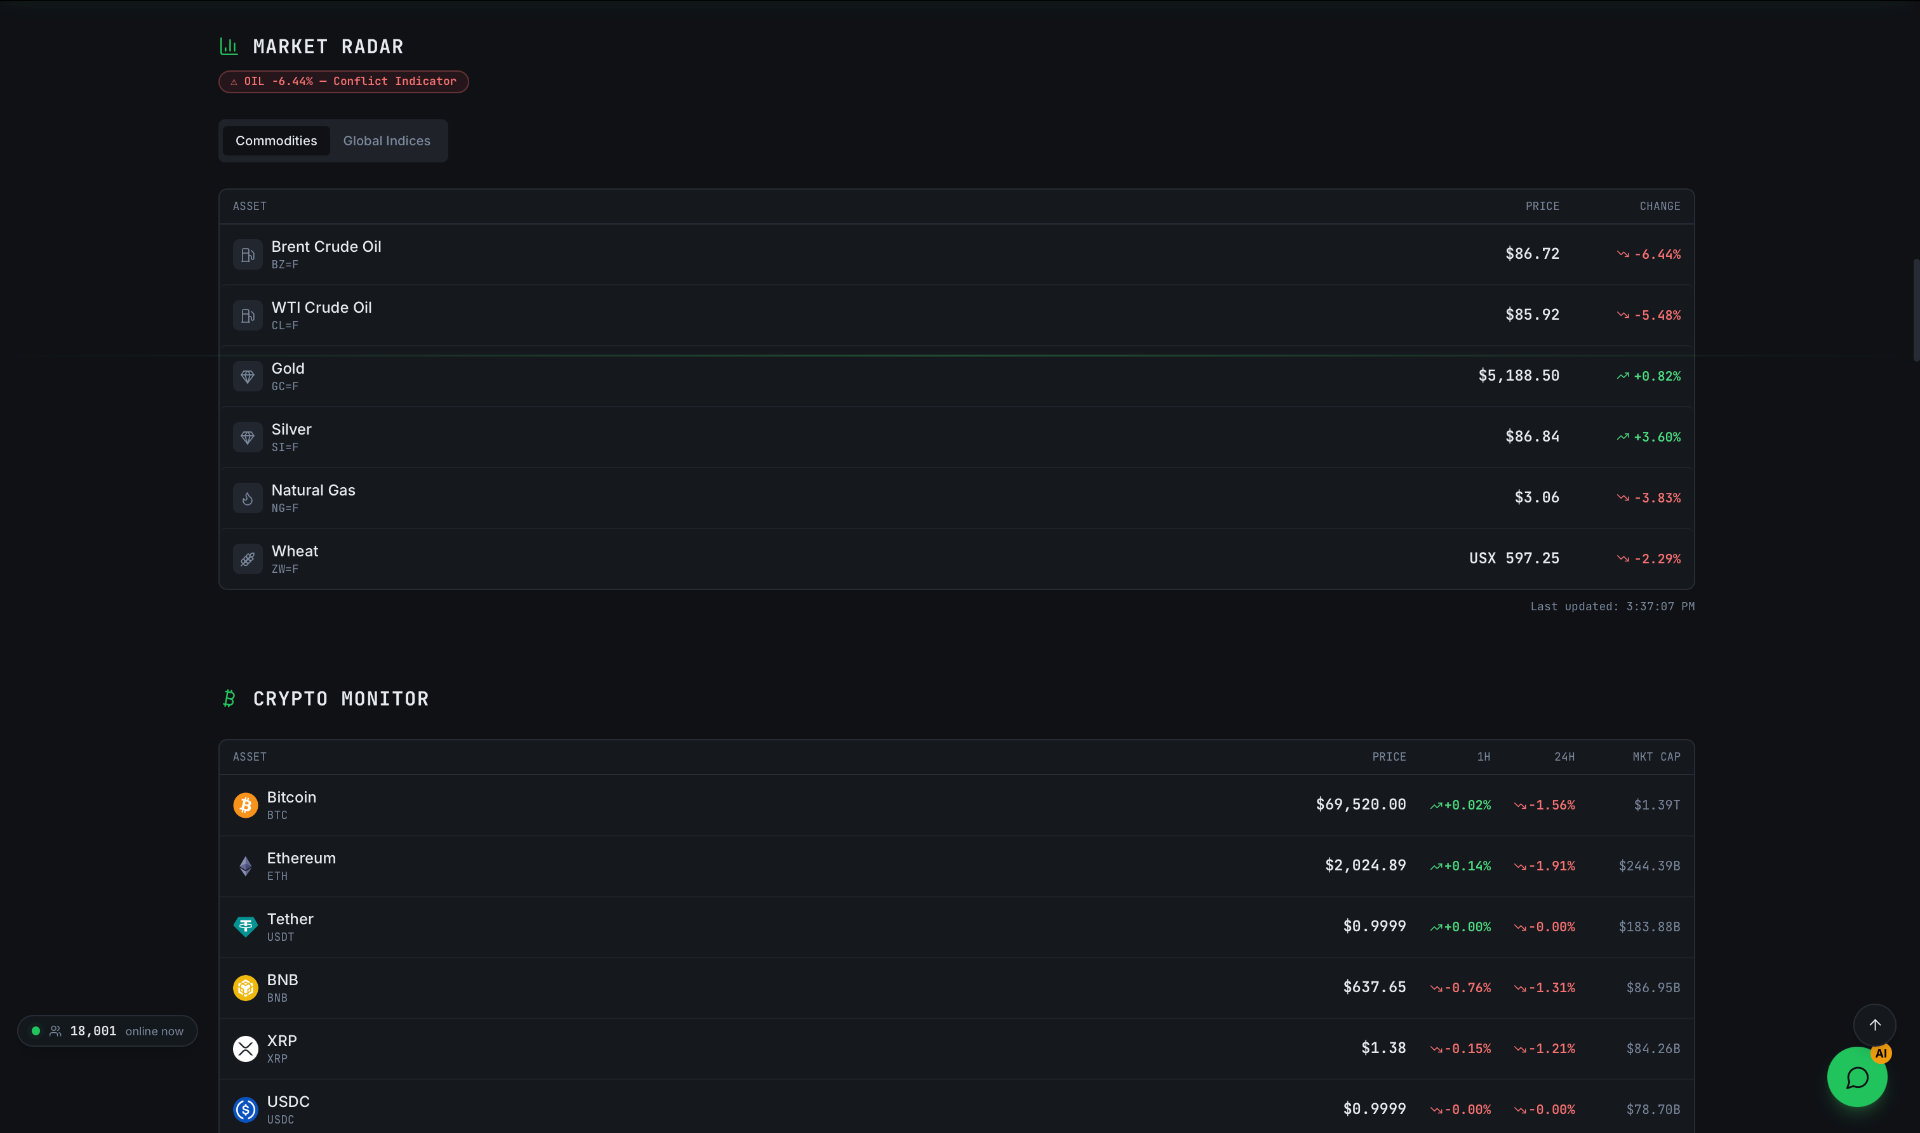Click the USDC blue logo icon
The image size is (1920, 1133).
coord(245,1110)
